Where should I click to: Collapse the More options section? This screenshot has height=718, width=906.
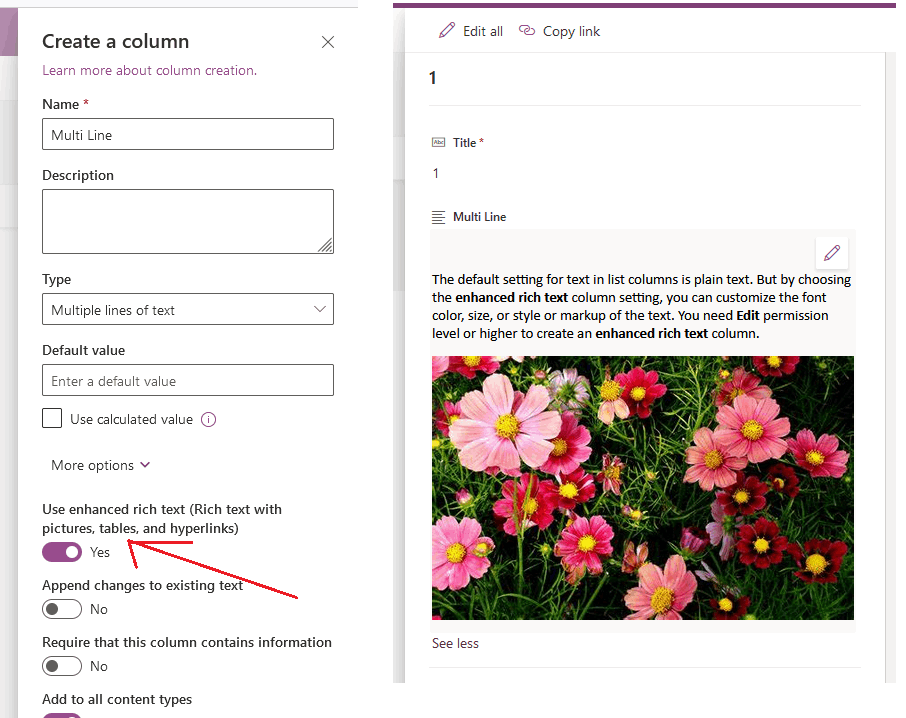[101, 465]
